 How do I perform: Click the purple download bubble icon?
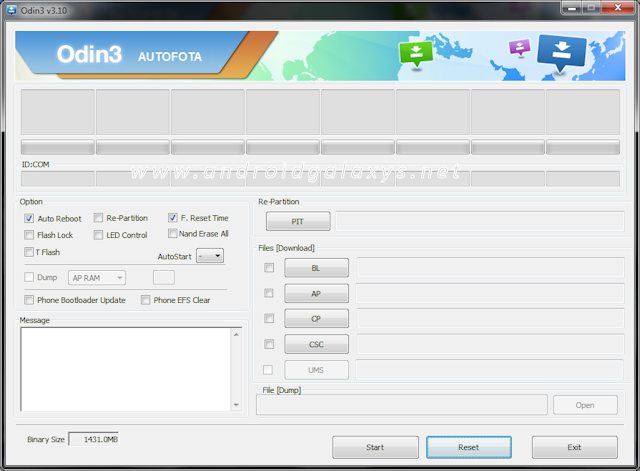[x=519, y=48]
